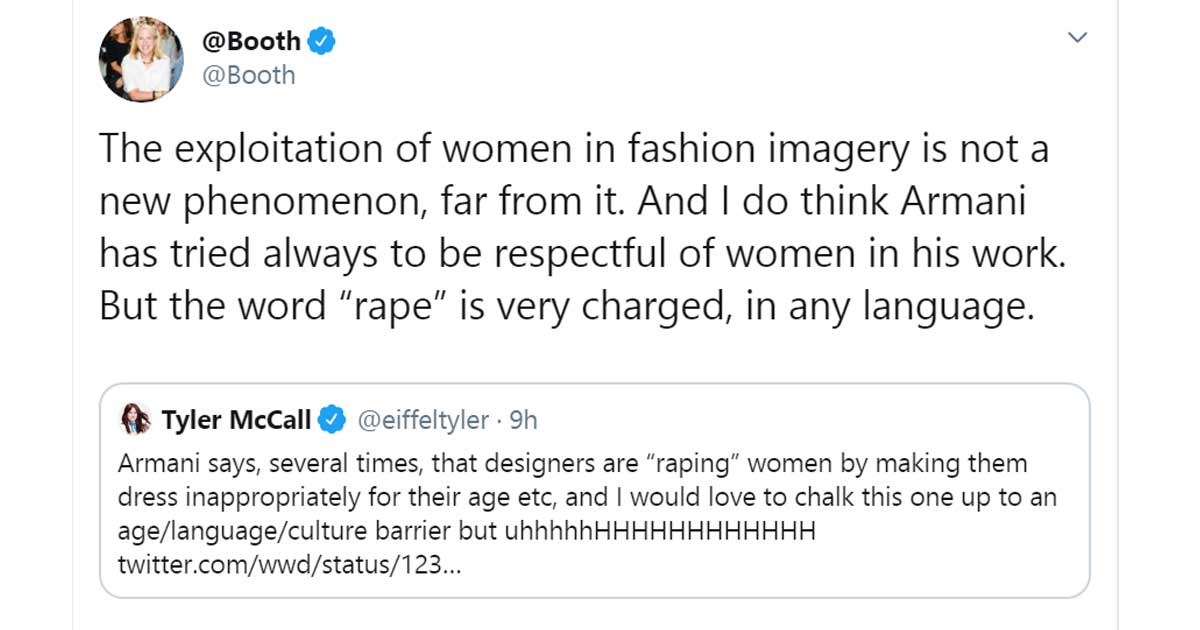Click the verified badge next to Tyler McCall
Screen dimensions: 1200x630
coord(333,421)
